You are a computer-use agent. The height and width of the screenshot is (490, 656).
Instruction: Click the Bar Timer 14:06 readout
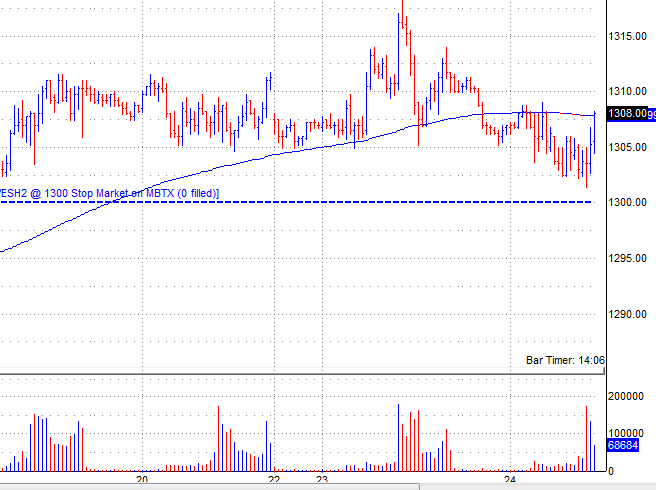(x=565, y=360)
